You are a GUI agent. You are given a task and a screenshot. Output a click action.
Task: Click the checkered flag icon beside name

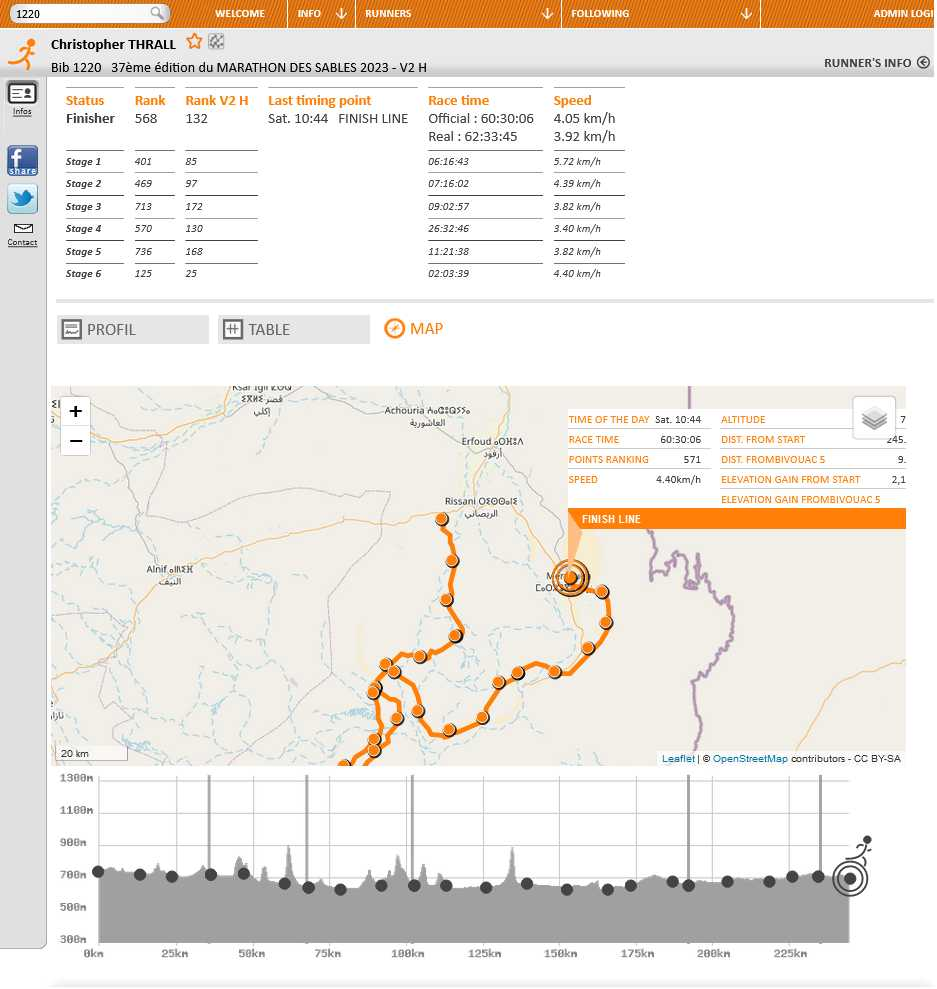coord(216,42)
